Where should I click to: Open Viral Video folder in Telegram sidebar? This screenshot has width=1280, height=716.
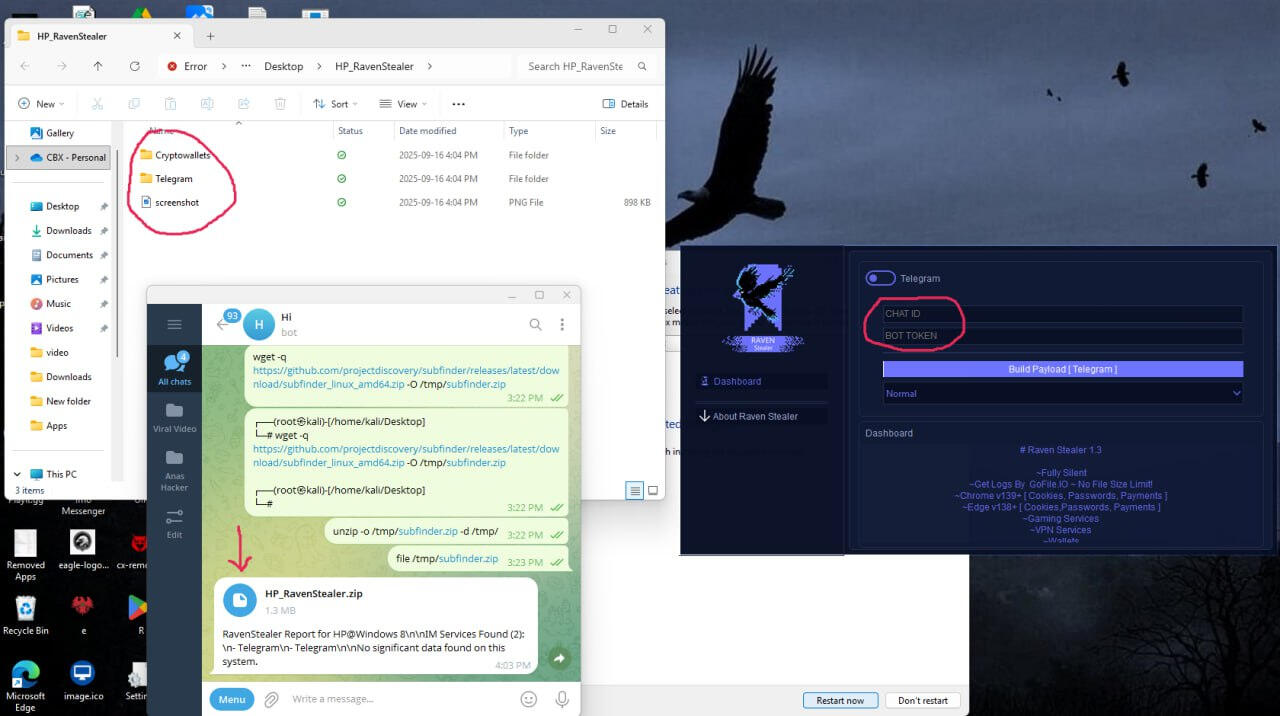pos(174,417)
